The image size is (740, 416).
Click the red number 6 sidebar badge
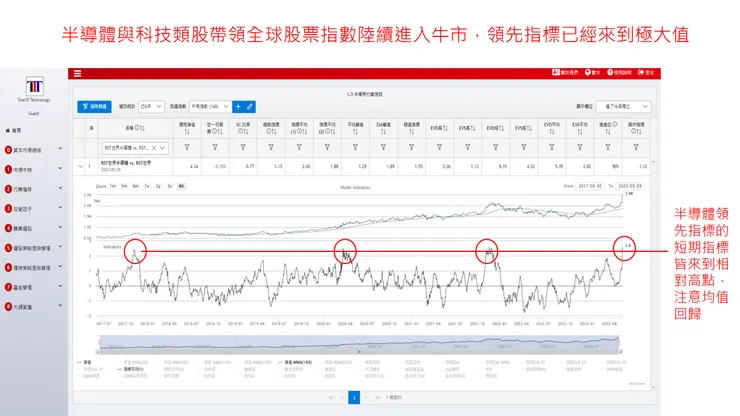tap(8, 267)
